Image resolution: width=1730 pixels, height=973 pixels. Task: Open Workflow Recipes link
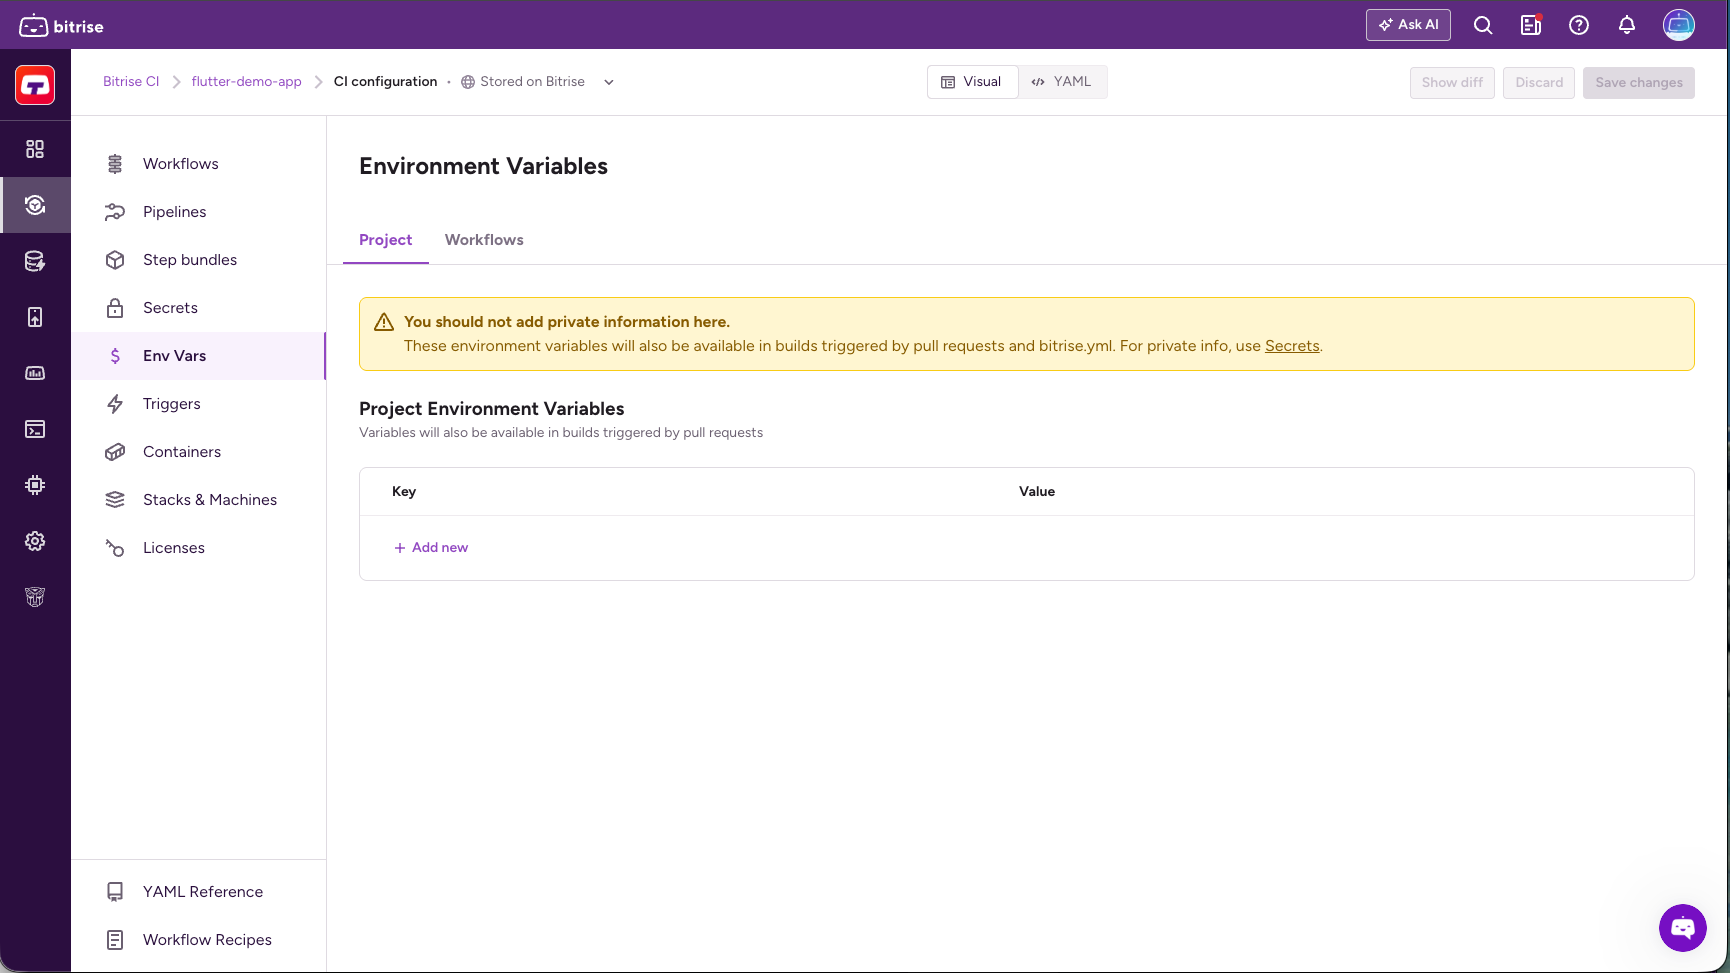pyautogui.click(x=198, y=940)
